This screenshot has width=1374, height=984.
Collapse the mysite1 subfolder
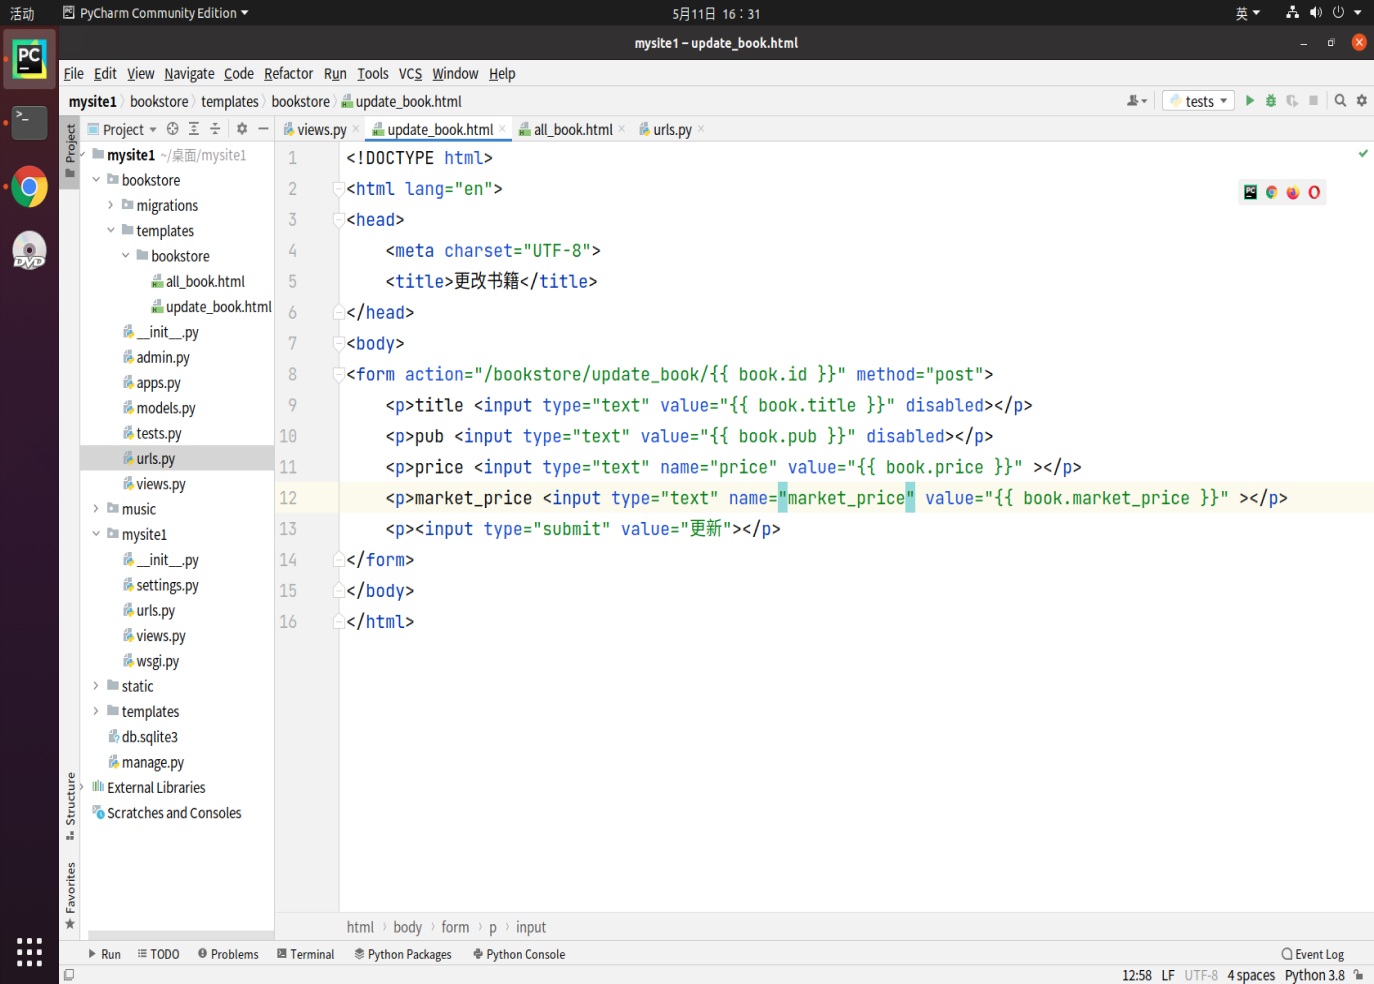pos(96,534)
